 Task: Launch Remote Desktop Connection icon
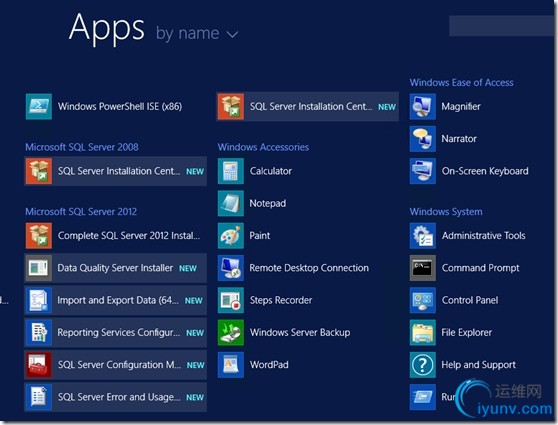coord(231,268)
